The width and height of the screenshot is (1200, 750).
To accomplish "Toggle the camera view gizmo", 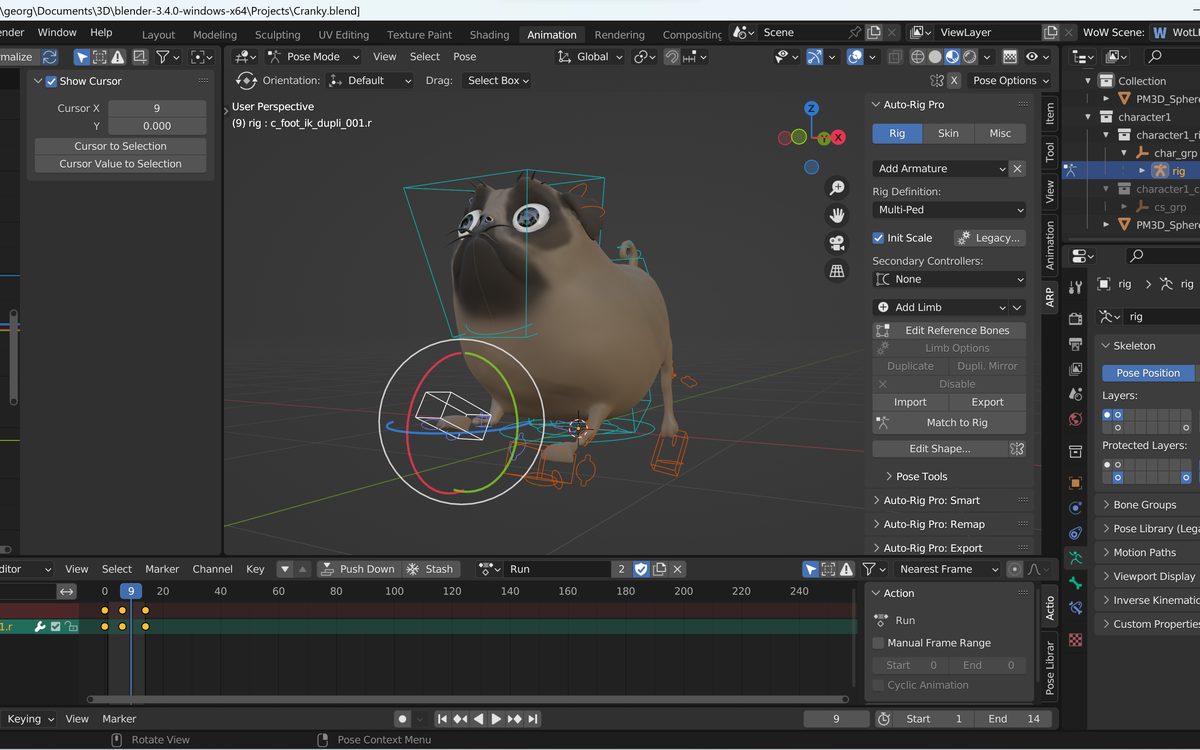I will pyautogui.click(x=837, y=243).
